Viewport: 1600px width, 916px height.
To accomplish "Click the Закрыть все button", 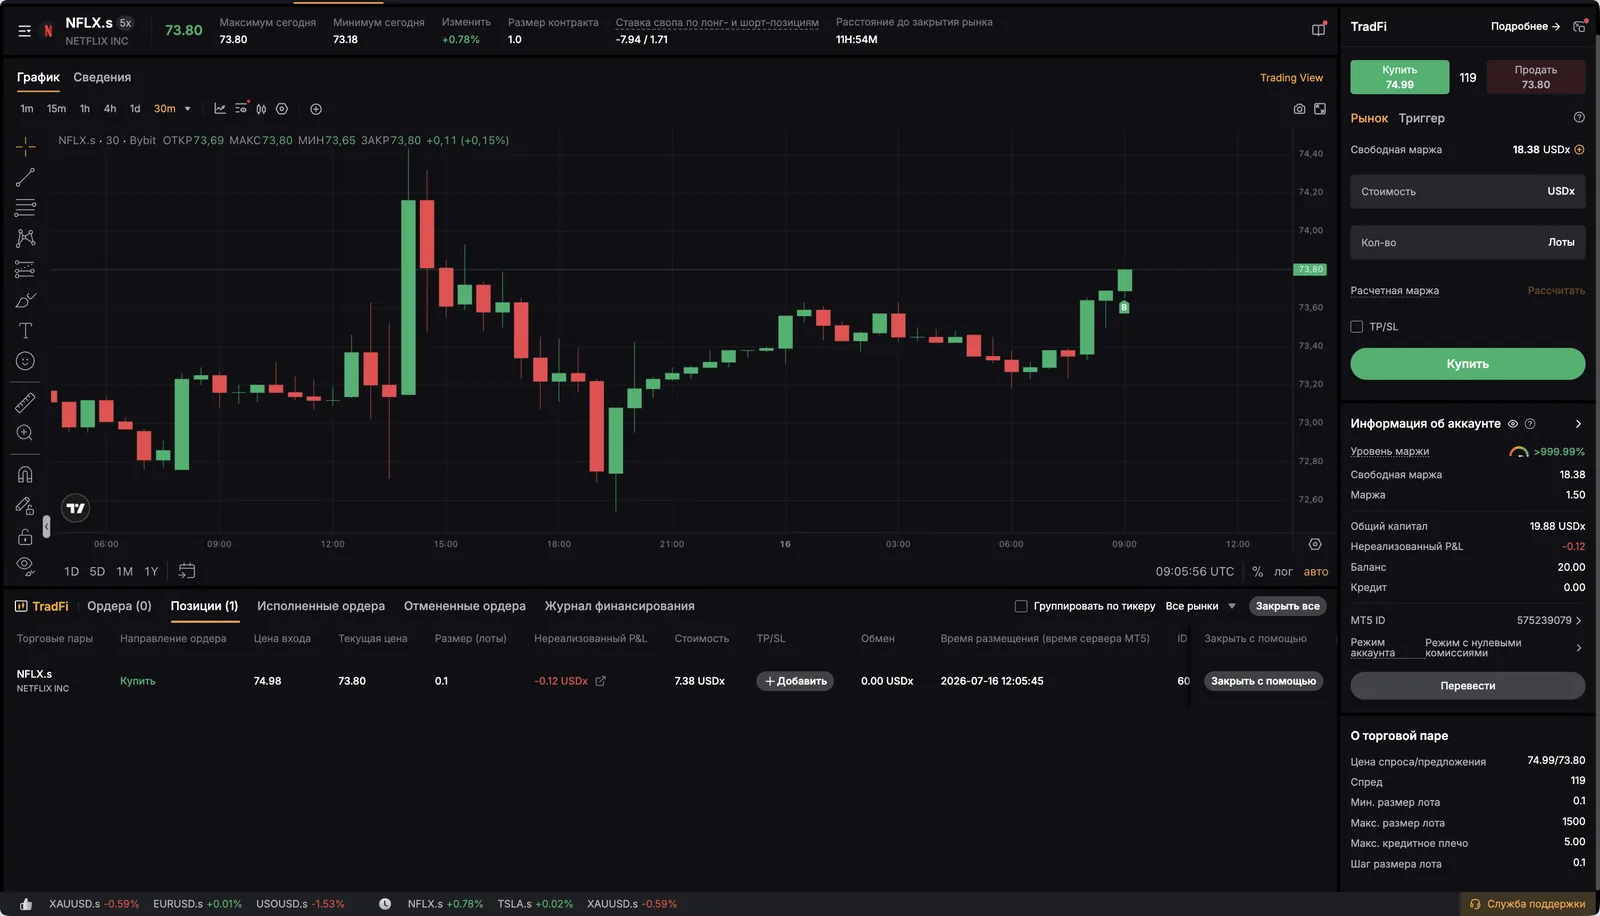I will click(1288, 606).
